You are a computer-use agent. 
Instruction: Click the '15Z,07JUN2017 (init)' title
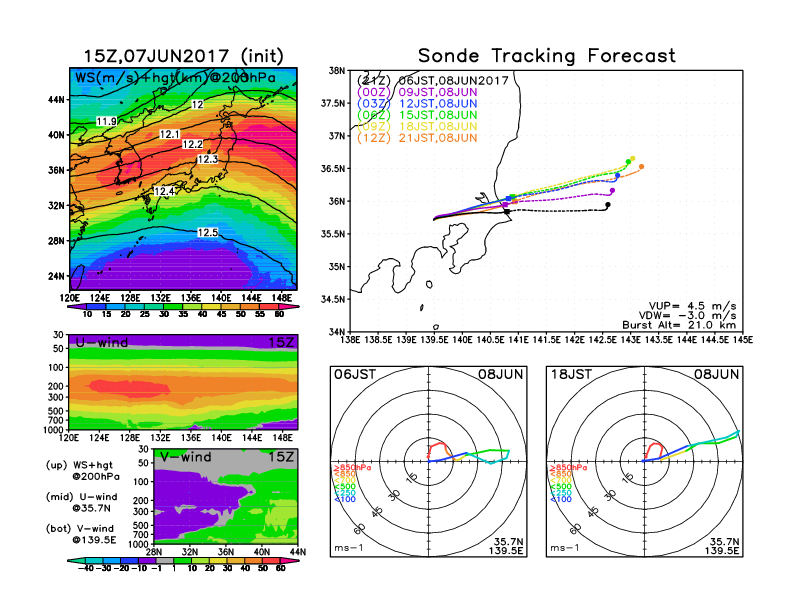tap(183, 56)
